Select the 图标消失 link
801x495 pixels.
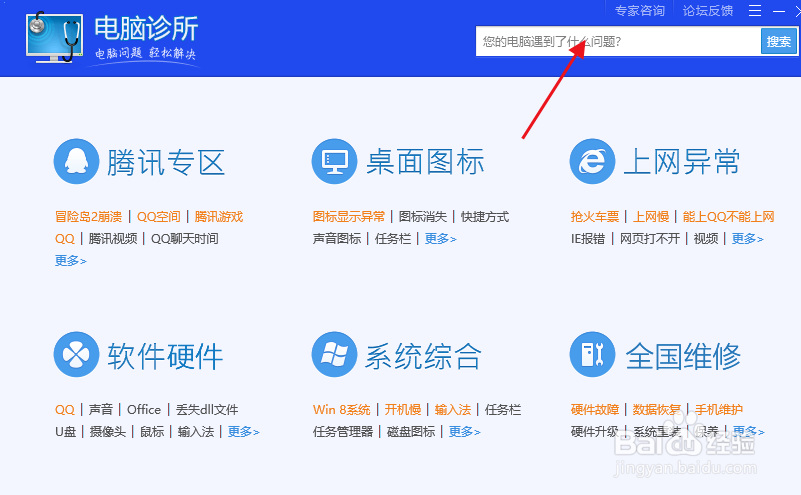pyautogui.click(x=423, y=217)
